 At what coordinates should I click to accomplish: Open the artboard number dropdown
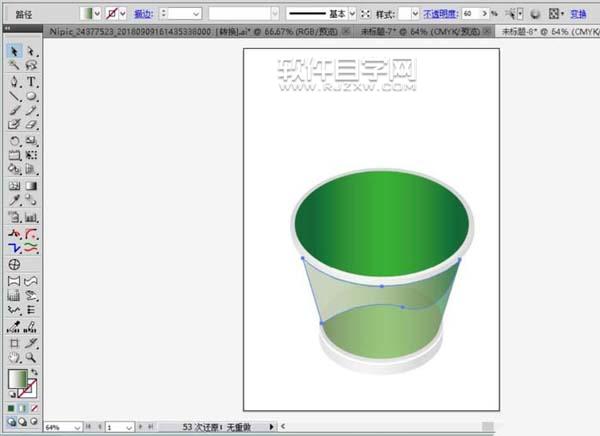[x=129, y=427]
